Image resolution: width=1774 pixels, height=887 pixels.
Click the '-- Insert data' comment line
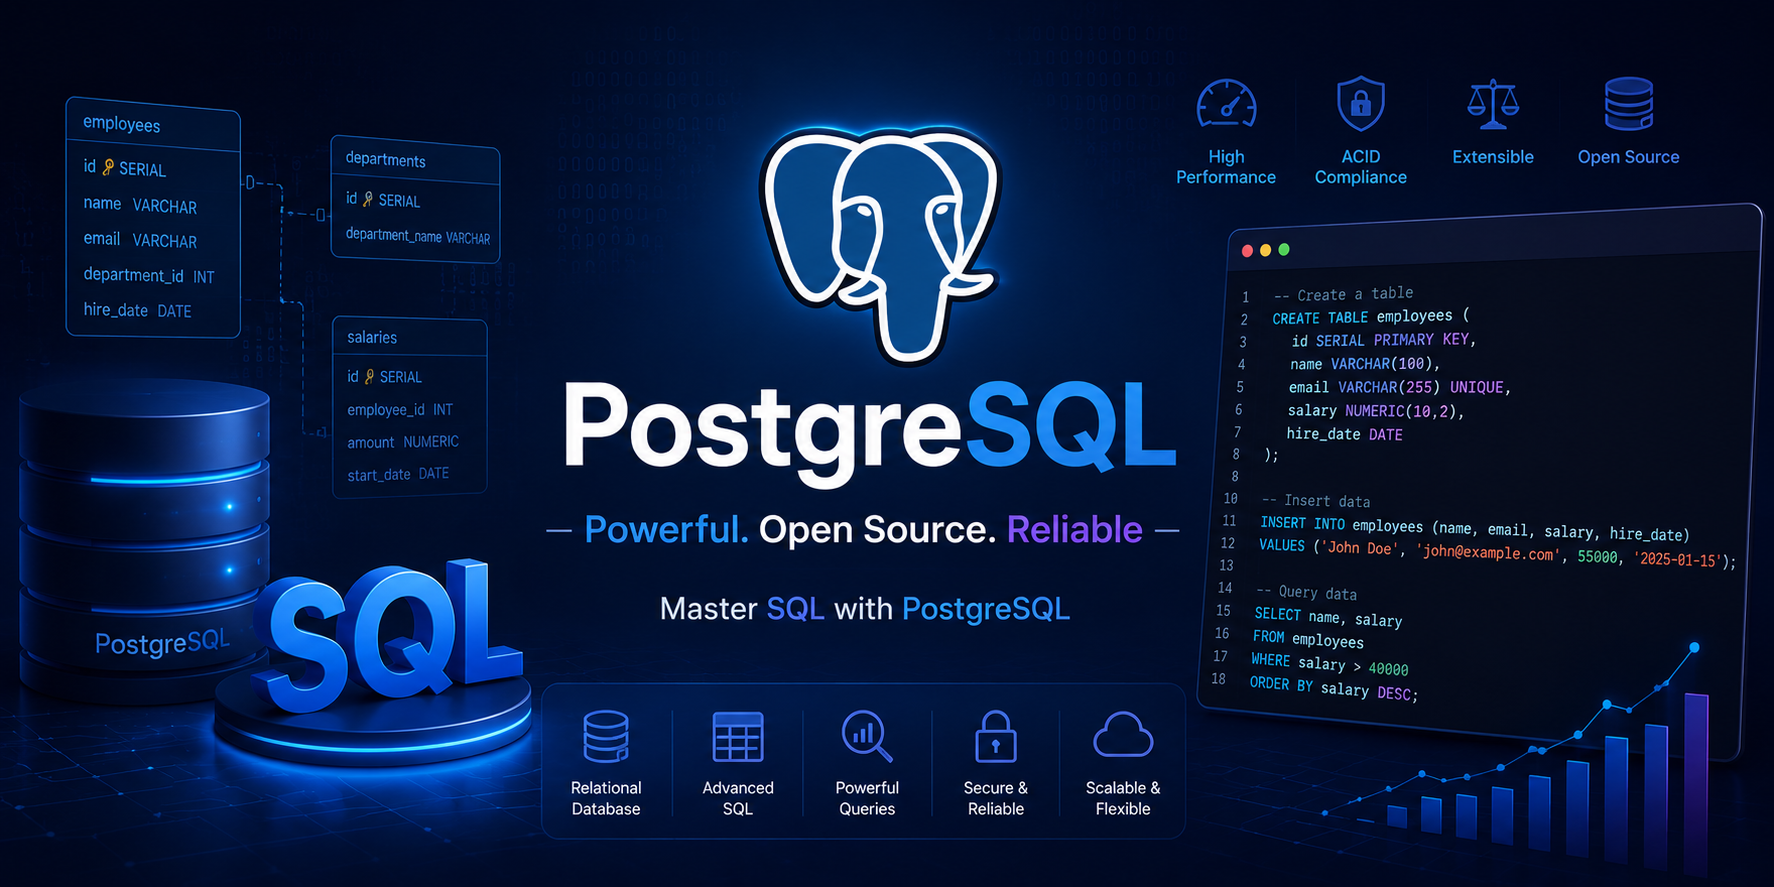click(x=1316, y=500)
